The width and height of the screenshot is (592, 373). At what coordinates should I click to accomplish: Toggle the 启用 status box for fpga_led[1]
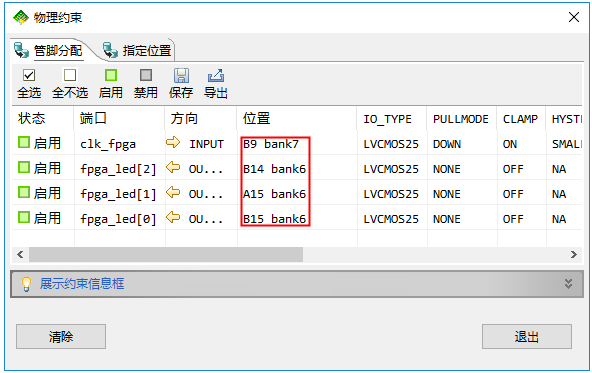click(24, 192)
